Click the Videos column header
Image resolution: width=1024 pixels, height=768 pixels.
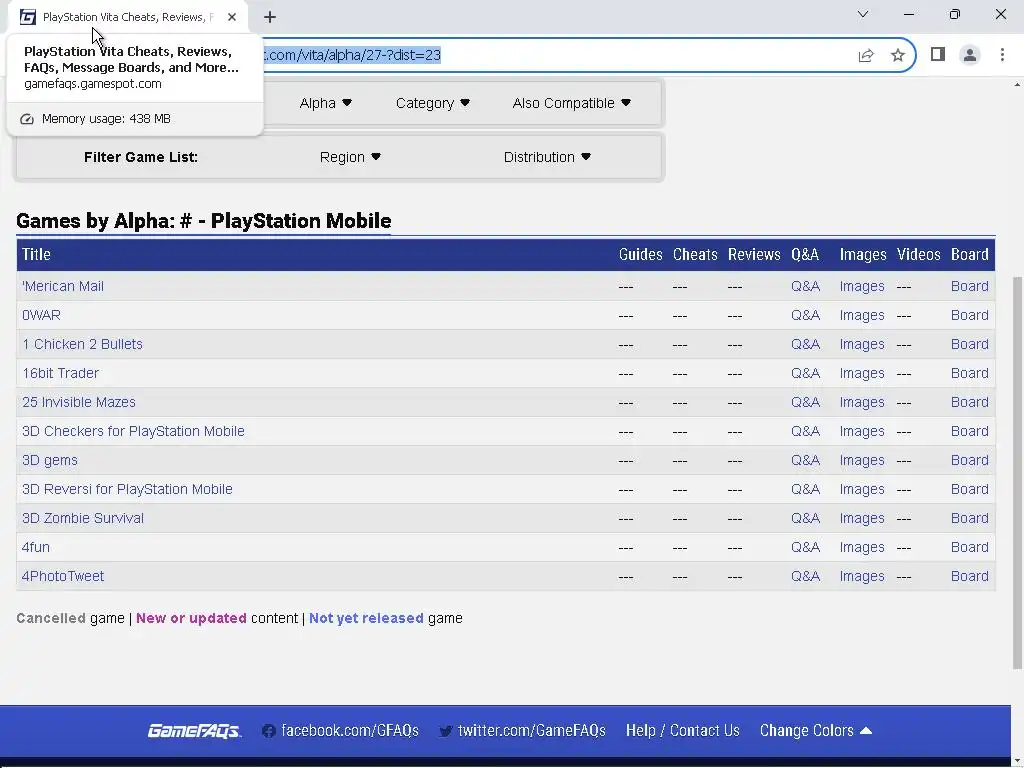(x=918, y=255)
